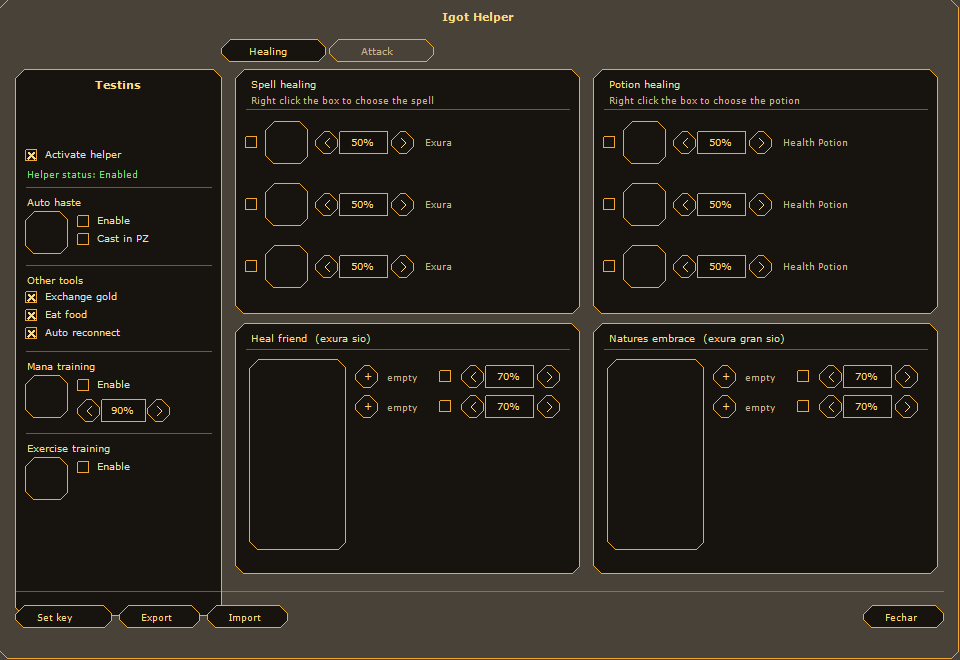Increase first Exura spell percentage arrow
960x660 pixels.
(402, 143)
